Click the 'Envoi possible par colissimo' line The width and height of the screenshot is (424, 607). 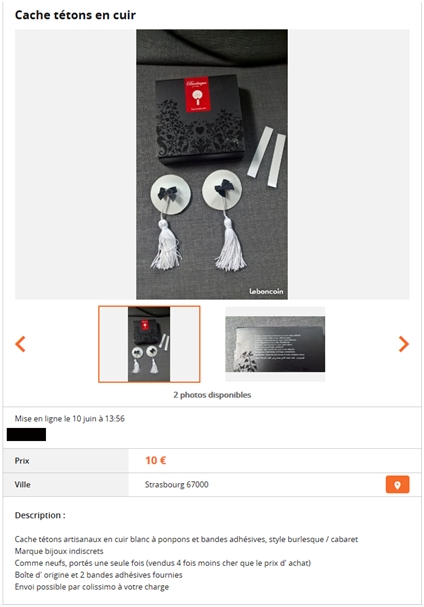[92, 587]
